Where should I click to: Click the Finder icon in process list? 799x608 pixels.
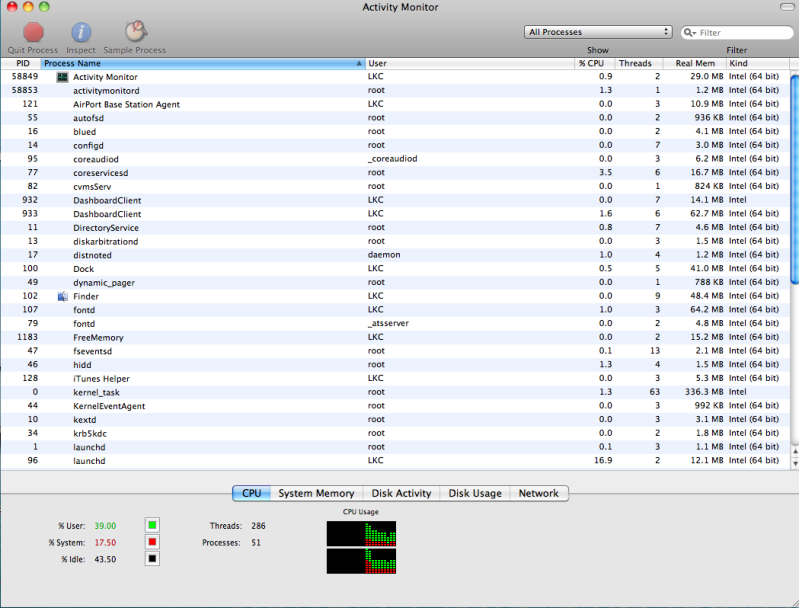pos(62,296)
